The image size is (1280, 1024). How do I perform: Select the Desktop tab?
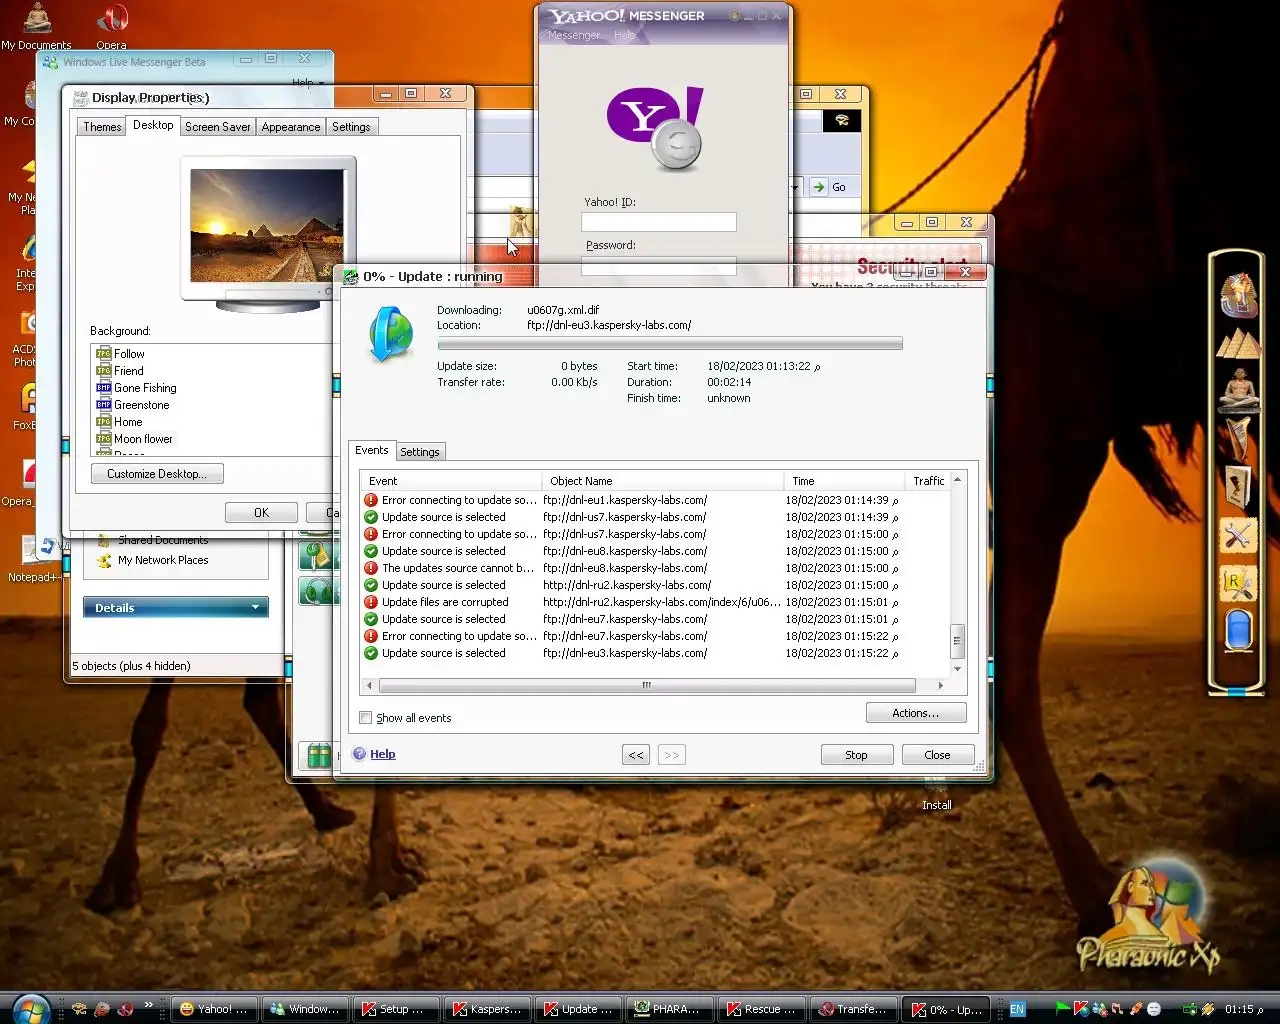[153, 125]
